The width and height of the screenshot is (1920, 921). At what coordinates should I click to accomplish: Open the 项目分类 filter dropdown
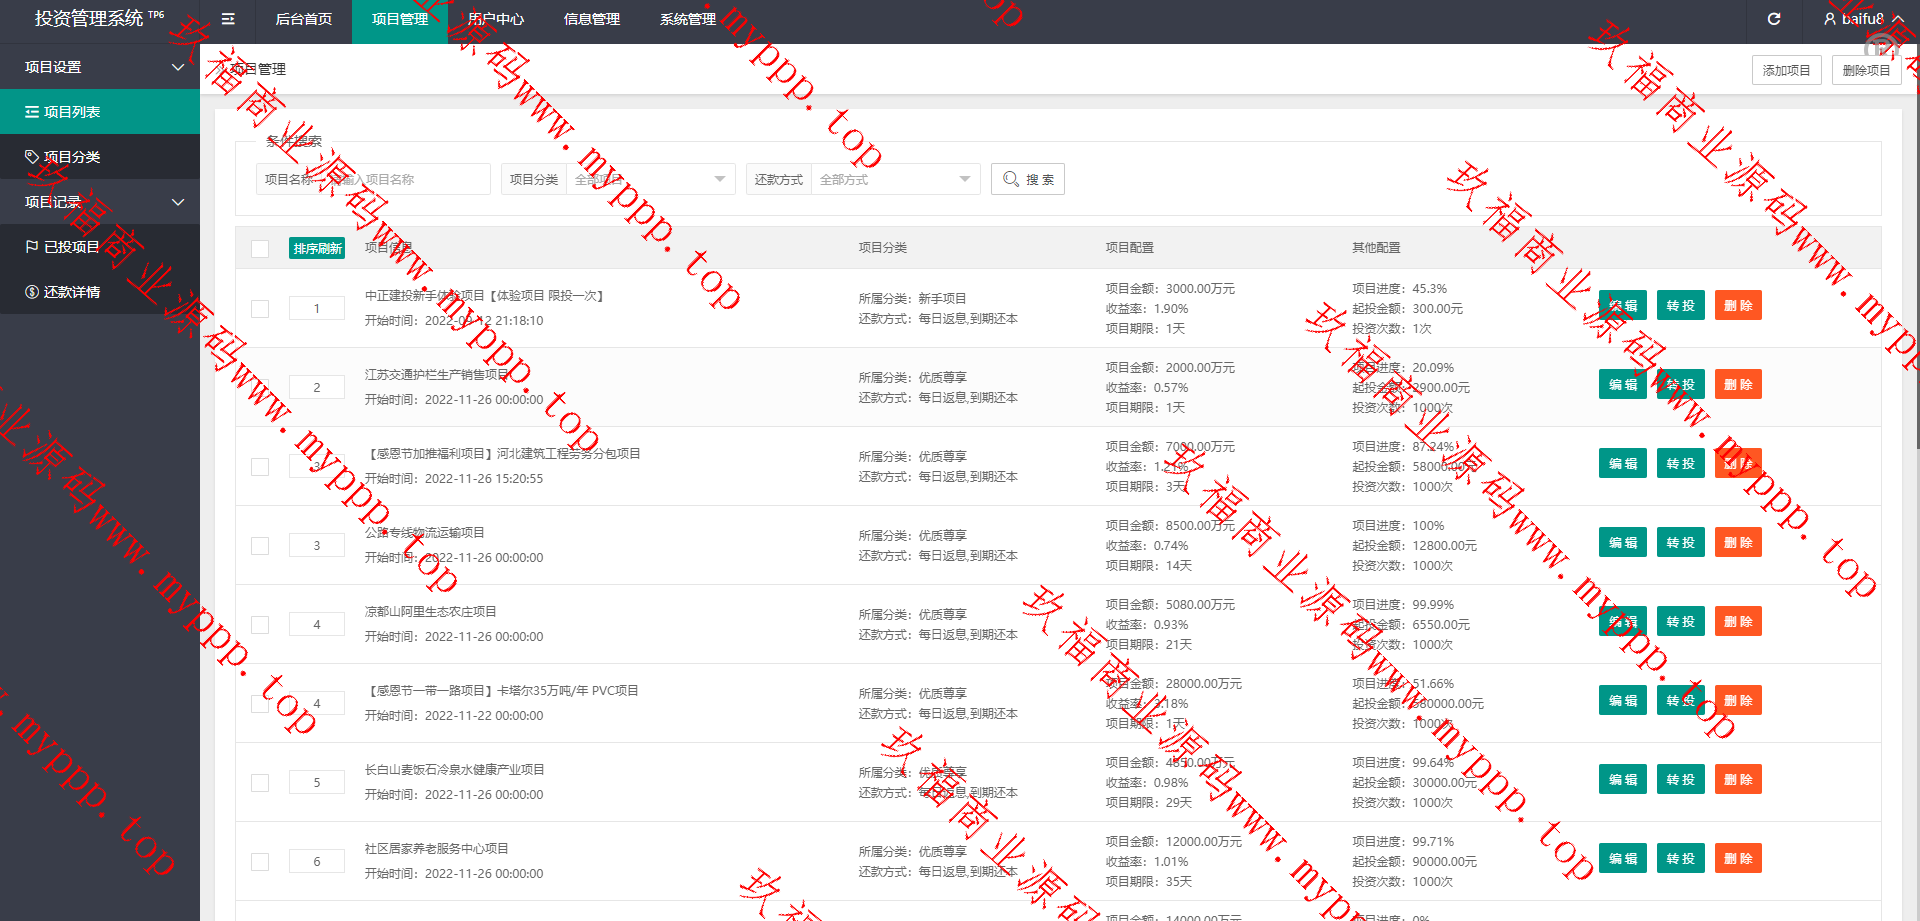coord(650,179)
